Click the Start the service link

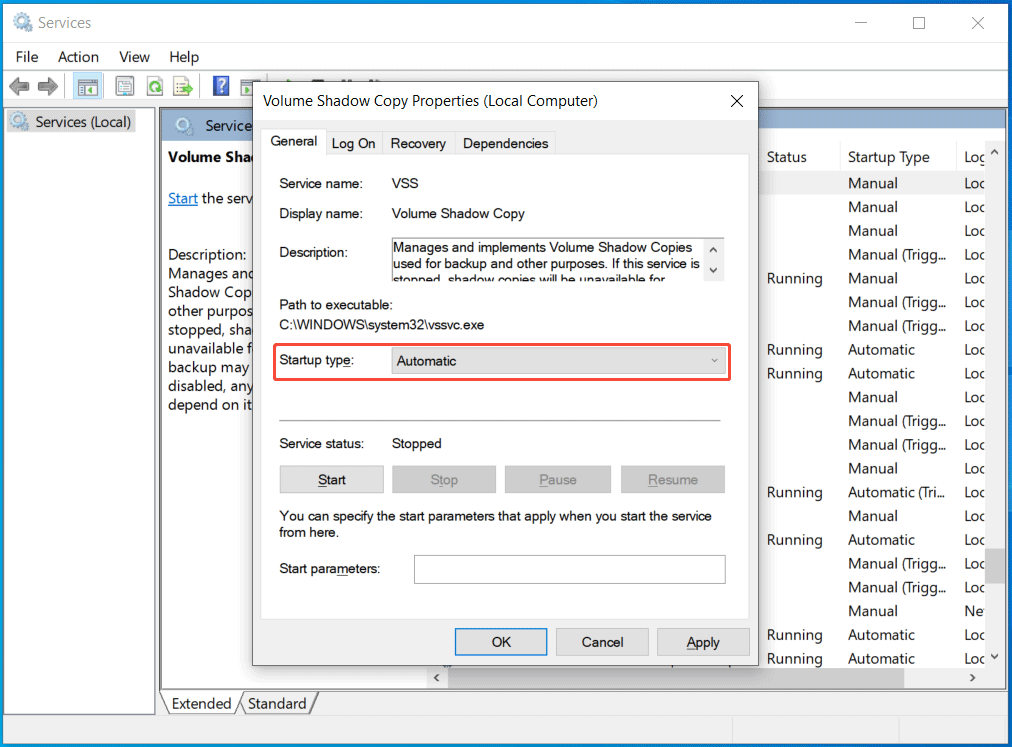click(182, 198)
